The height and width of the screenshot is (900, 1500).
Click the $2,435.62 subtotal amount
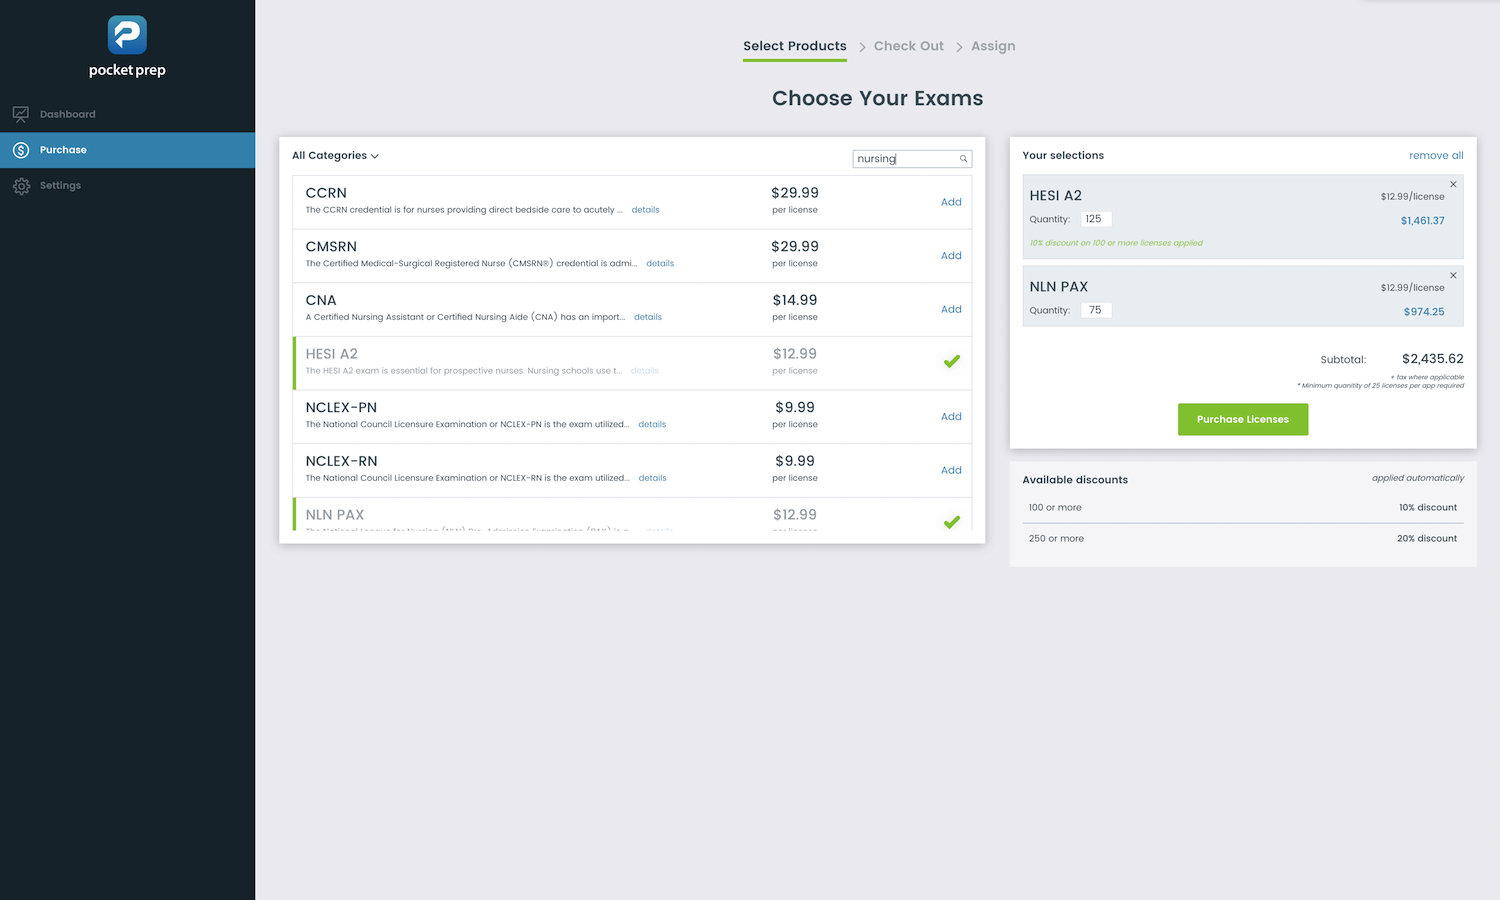point(1432,359)
